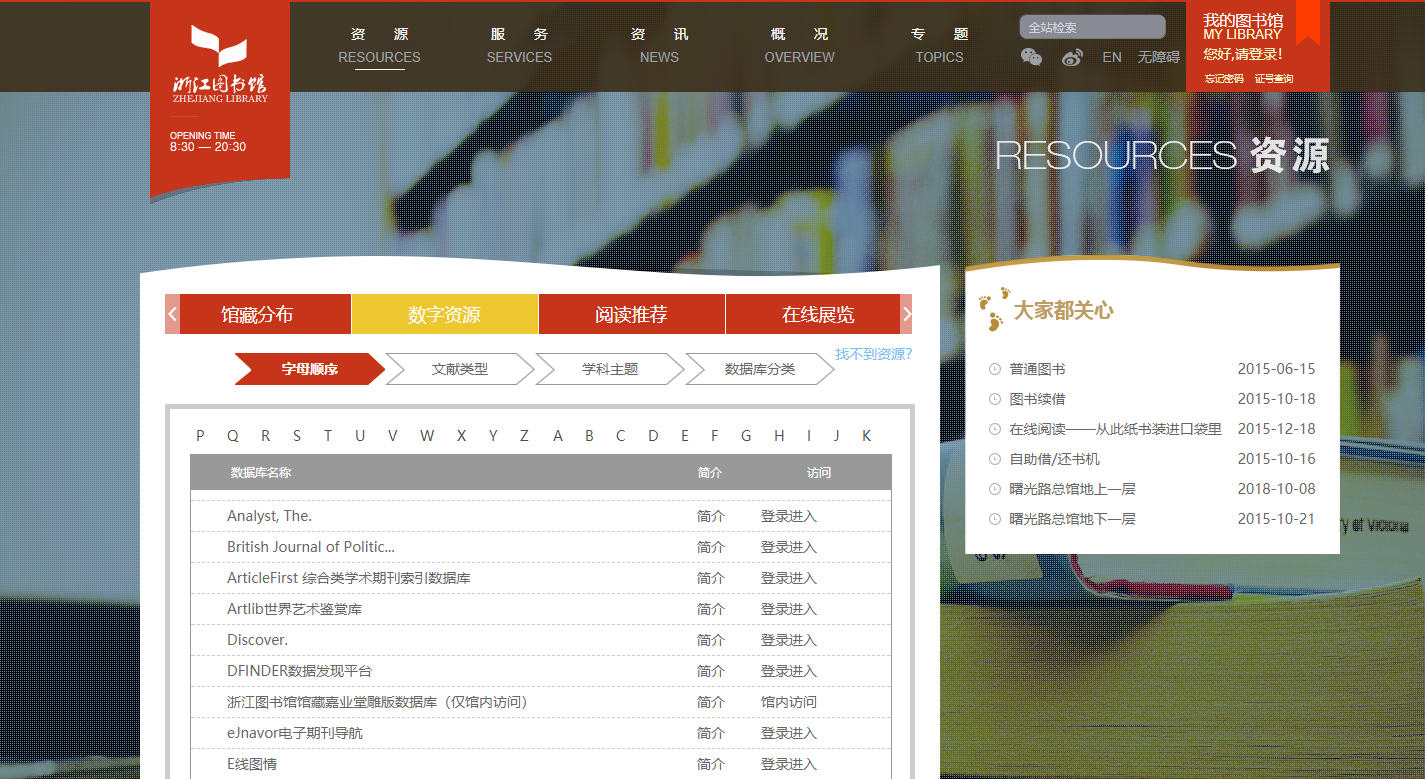The height and width of the screenshot is (779, 1425).
Task: Open eJnavor电子期刊导航 entry
Action: [295, 733]
